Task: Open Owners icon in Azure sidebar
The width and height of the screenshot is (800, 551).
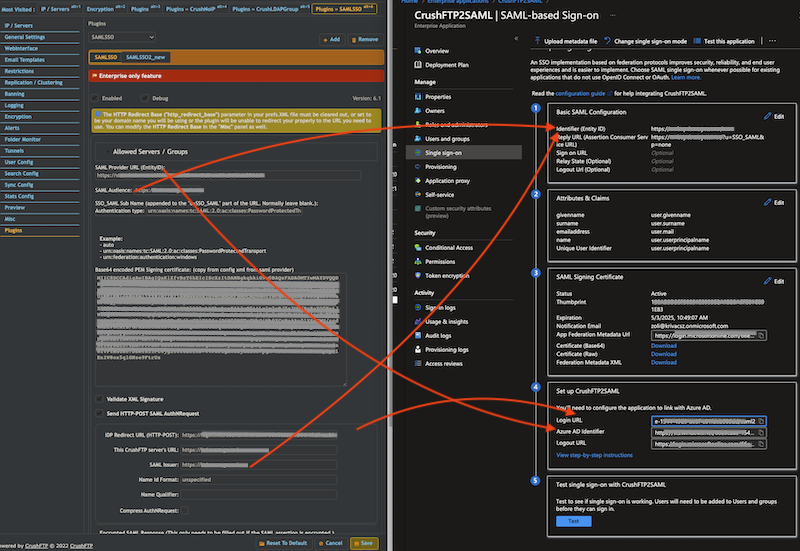Action: (x=418, y=111)
